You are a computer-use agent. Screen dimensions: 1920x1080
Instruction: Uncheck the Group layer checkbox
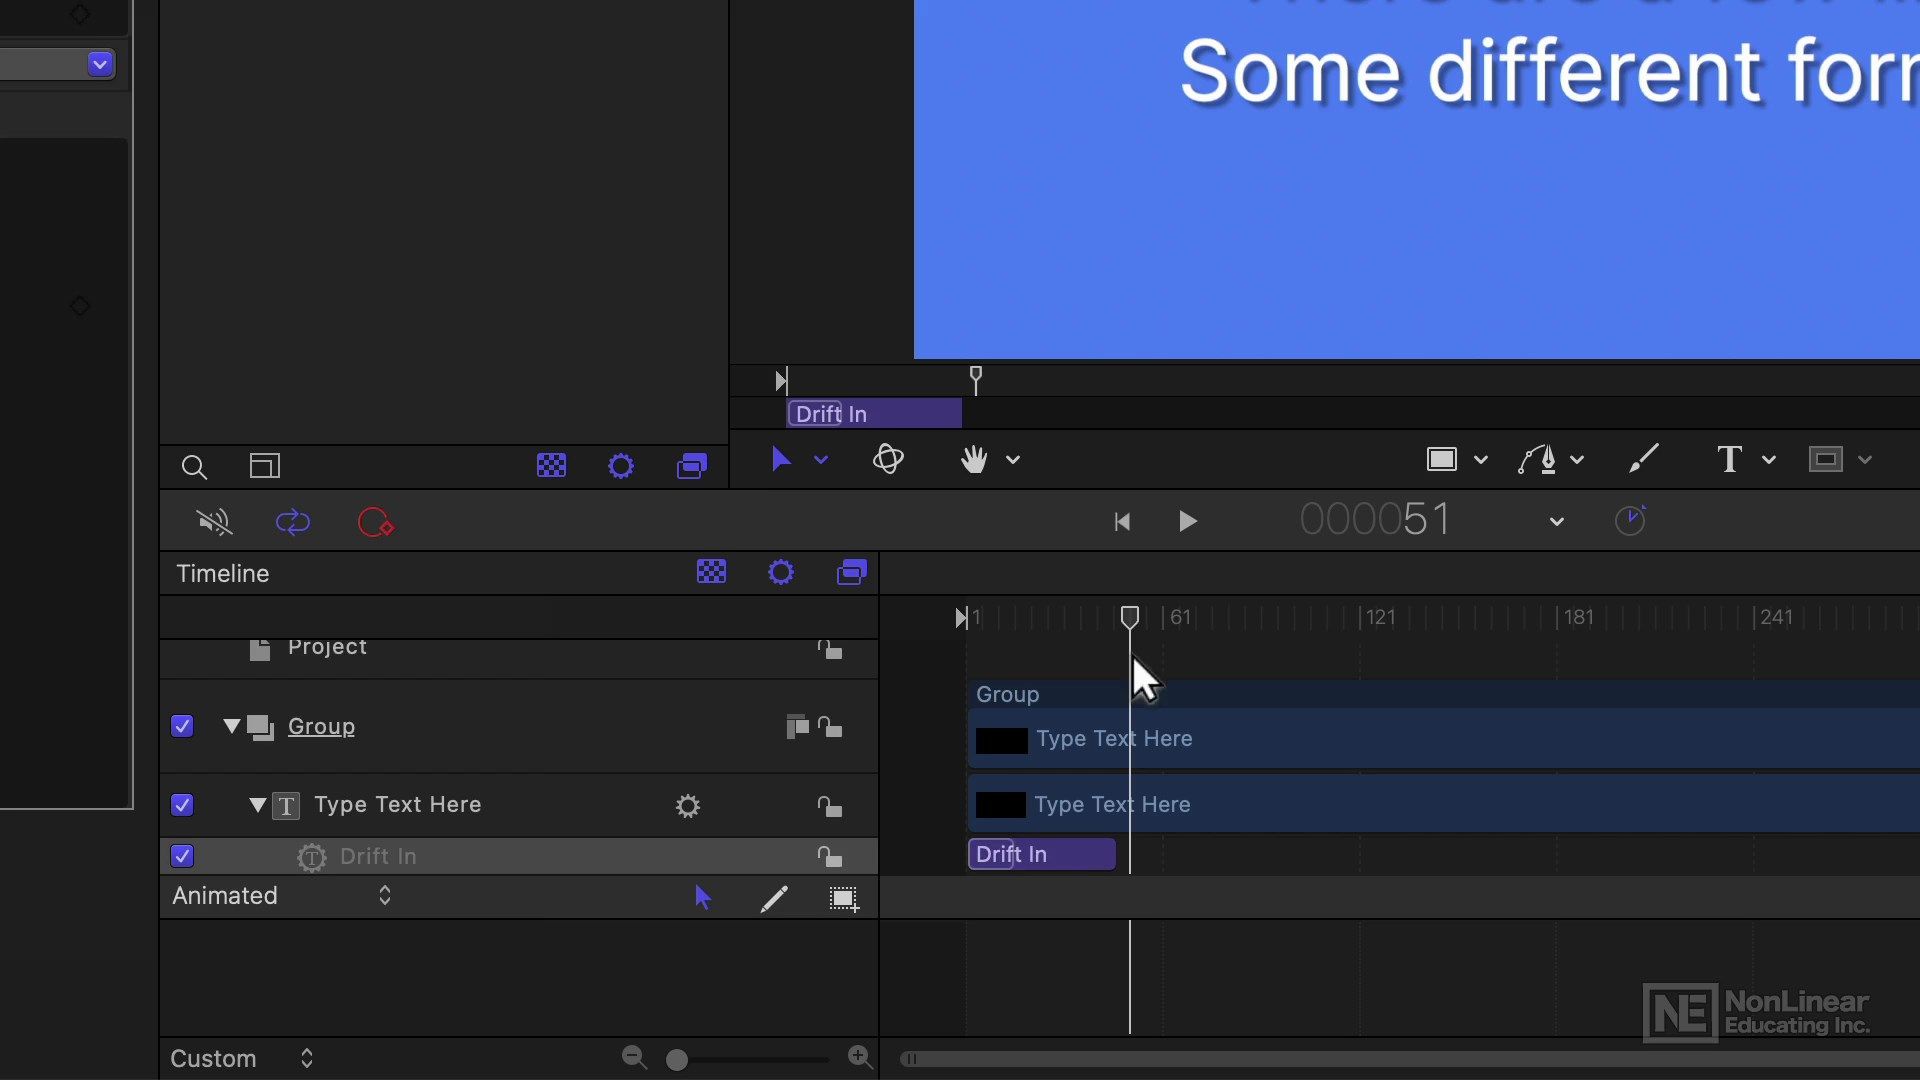(x=182, y=726)
